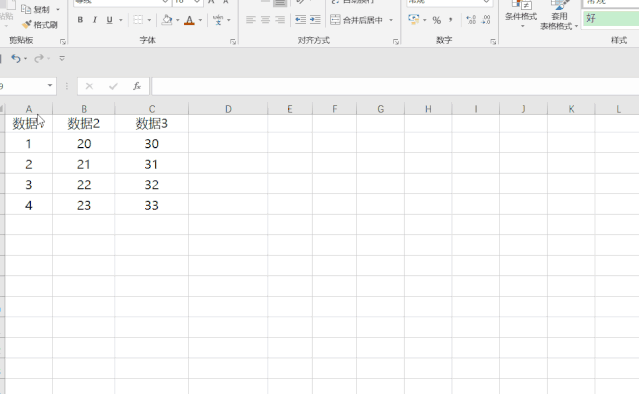Decrease decimal places

(486, 20)
